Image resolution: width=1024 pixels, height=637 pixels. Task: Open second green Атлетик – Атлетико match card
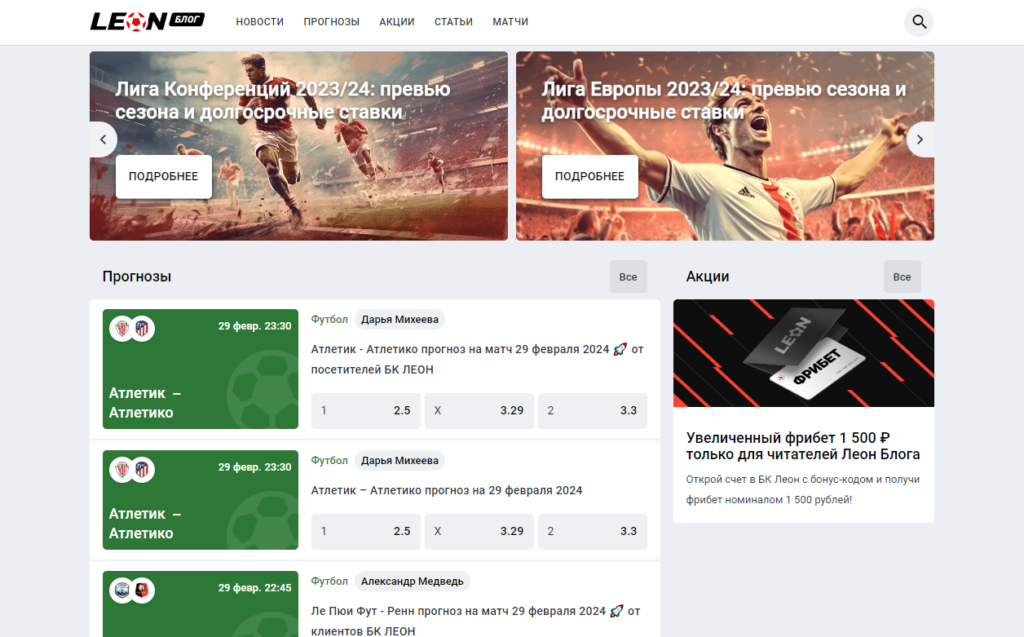click(200, 500)
